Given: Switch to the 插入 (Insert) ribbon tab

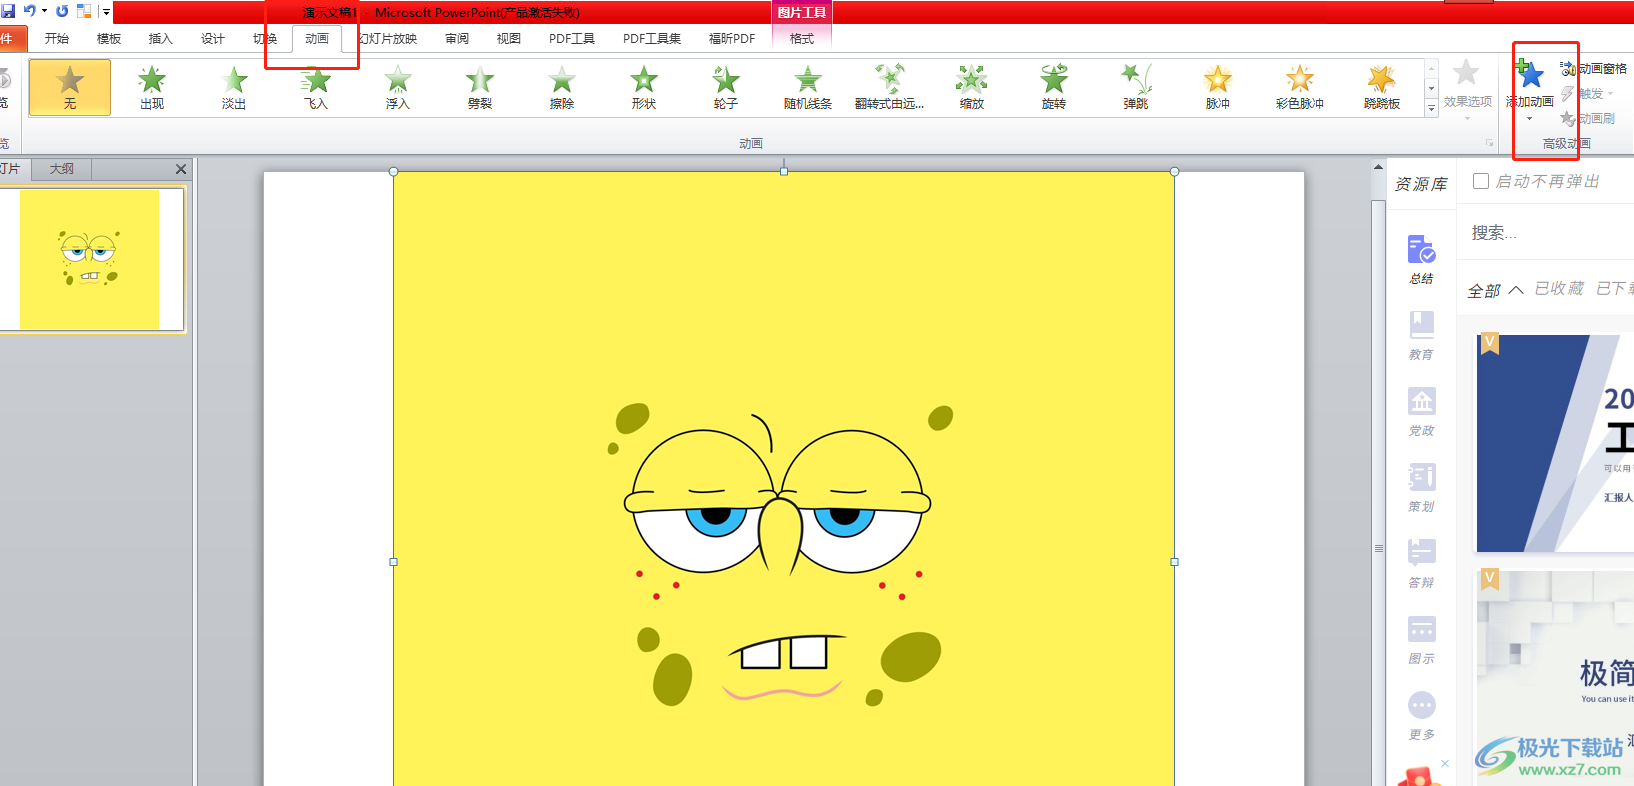Looking at the screenshot, I should point(161,38).
